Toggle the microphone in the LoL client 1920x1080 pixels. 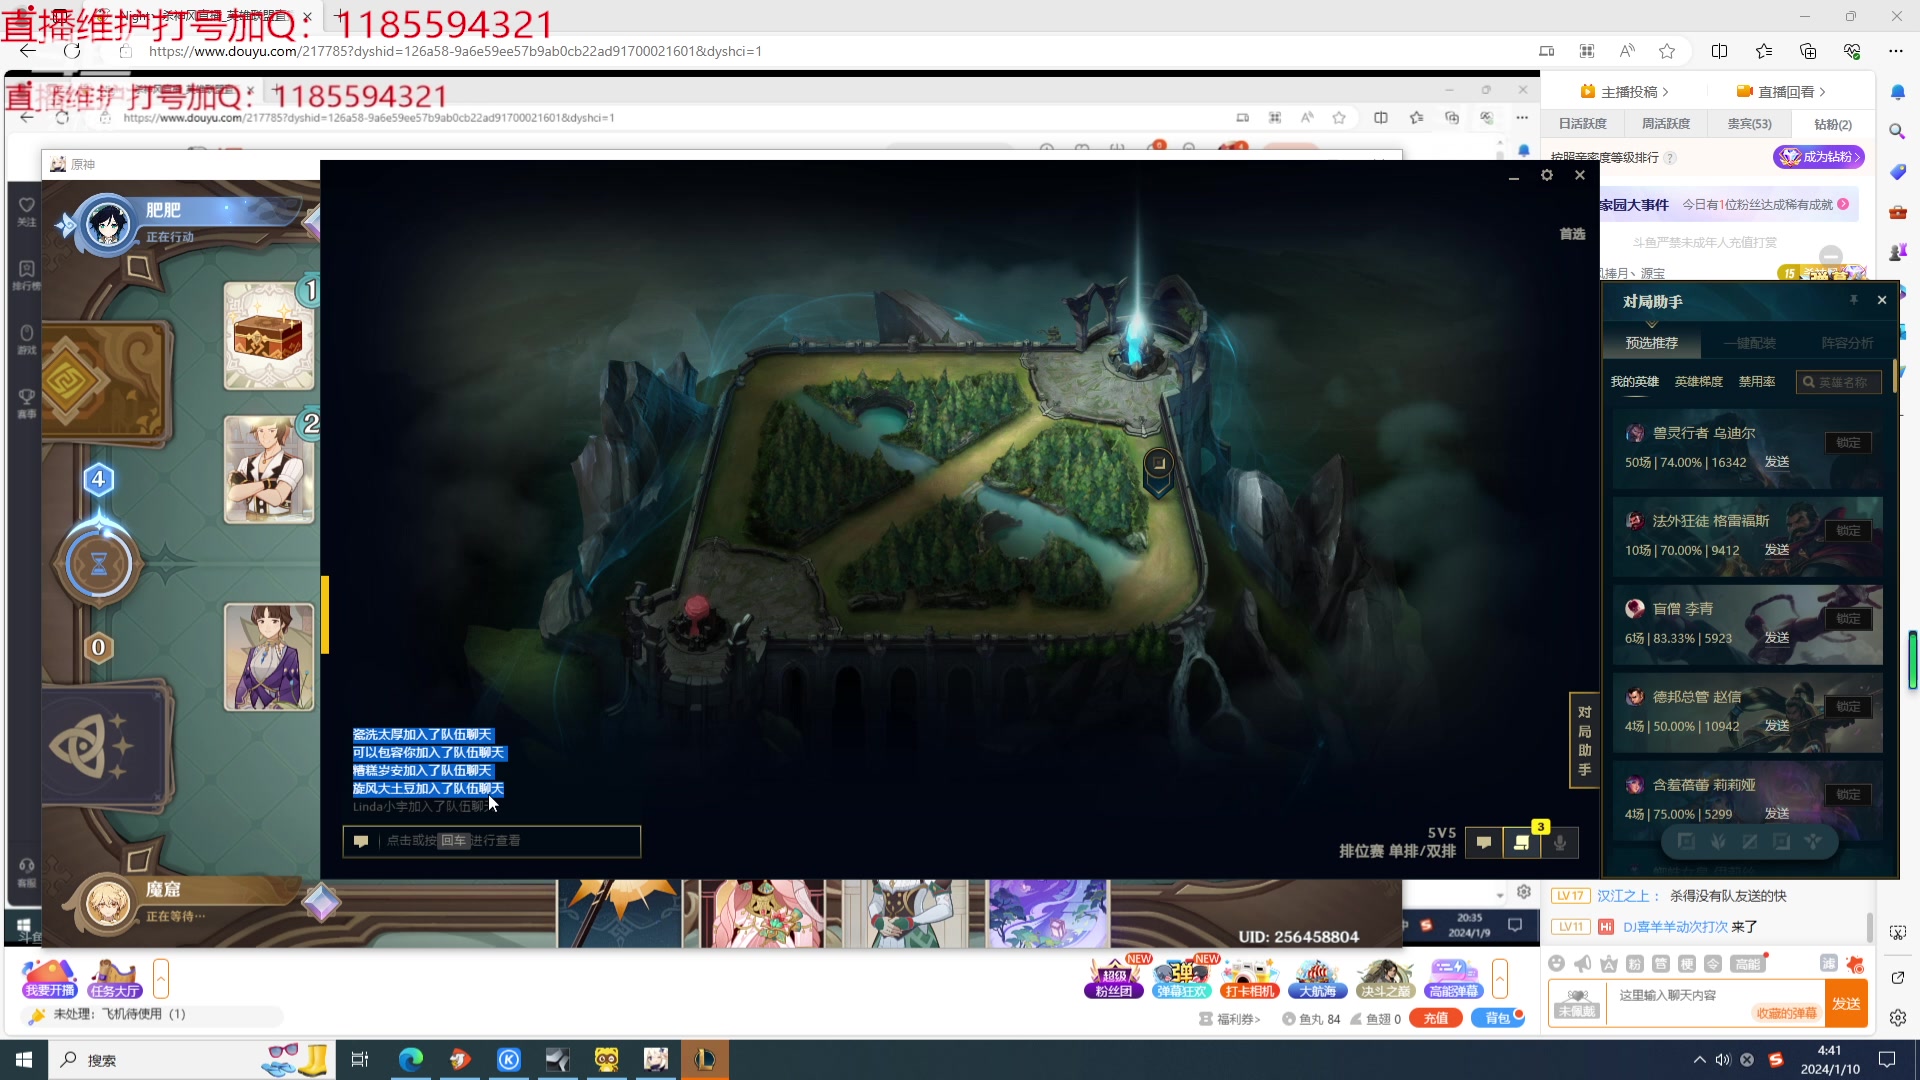[x=1560, y=843]
